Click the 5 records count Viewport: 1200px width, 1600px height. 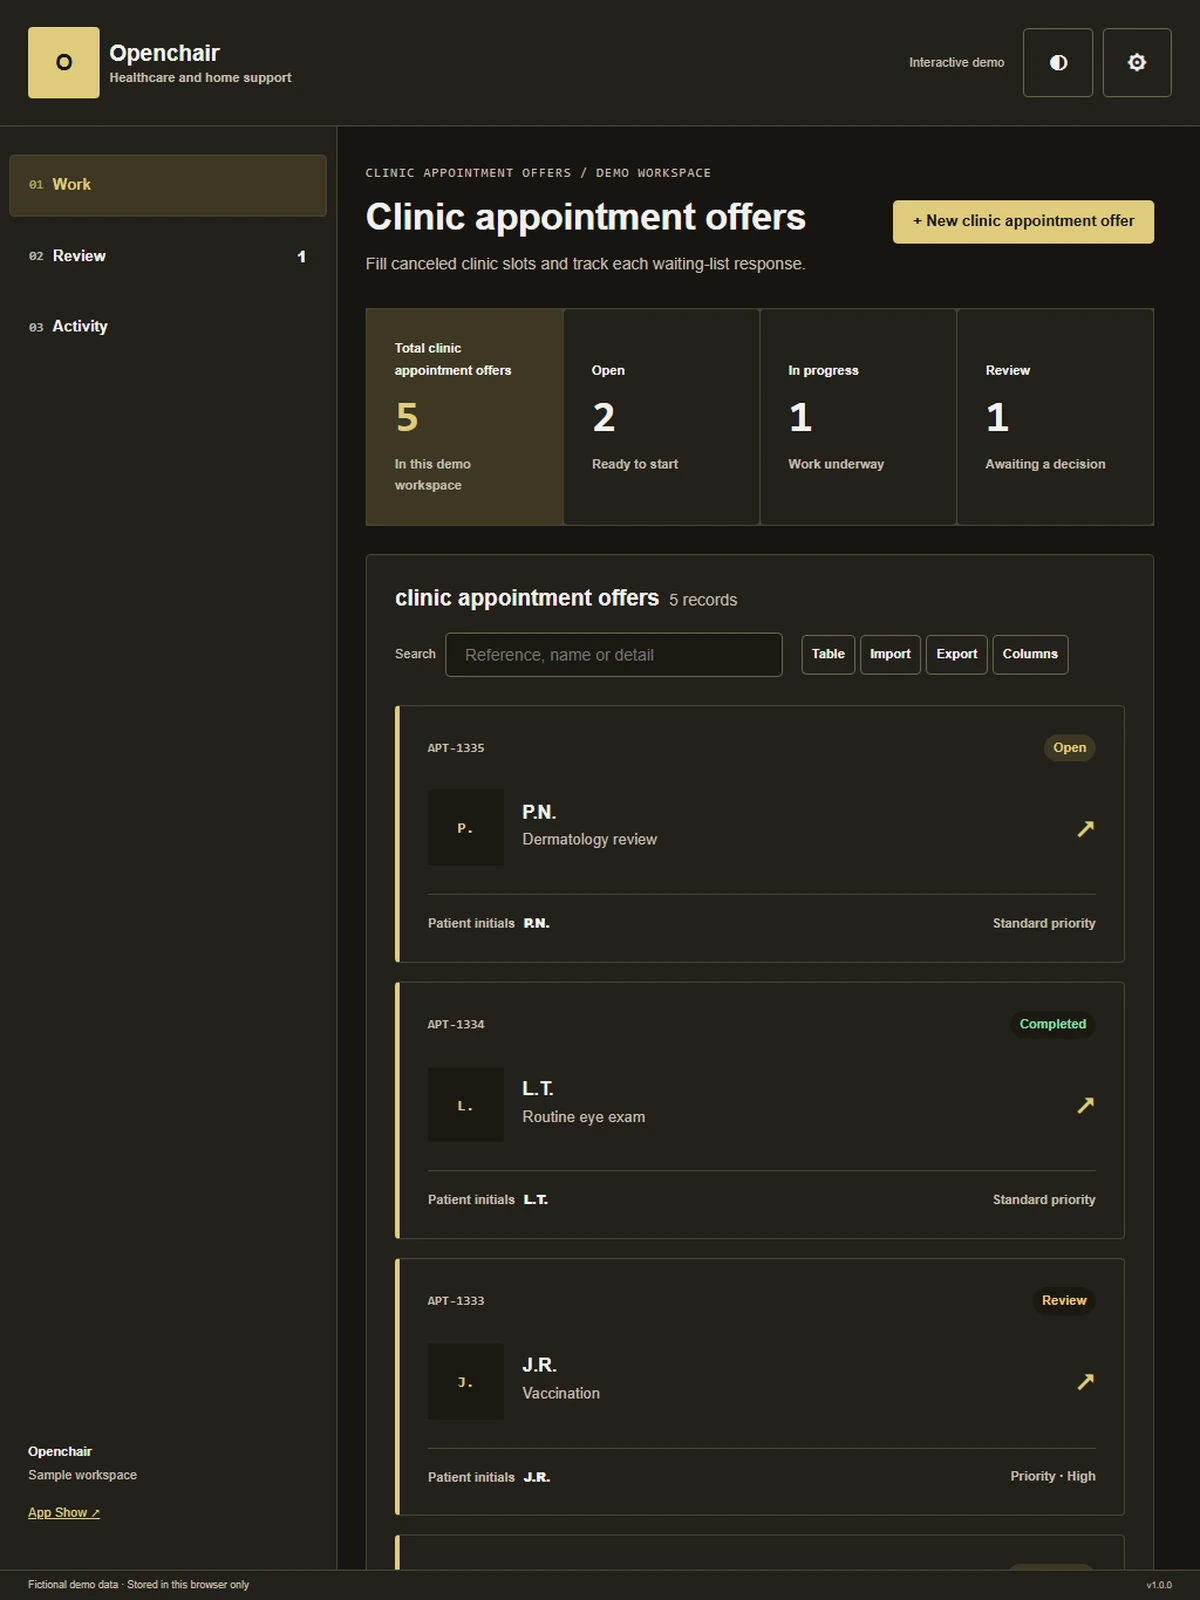703,600
